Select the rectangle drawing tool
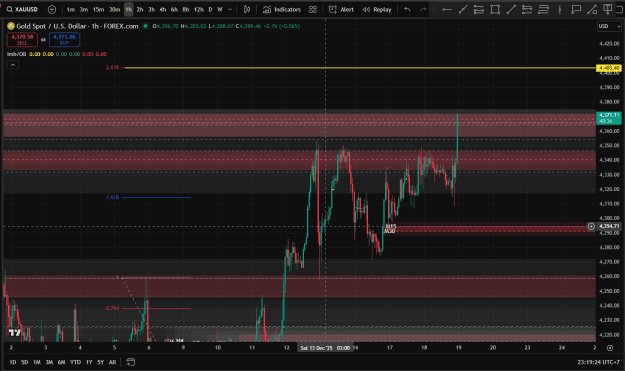 495,9
